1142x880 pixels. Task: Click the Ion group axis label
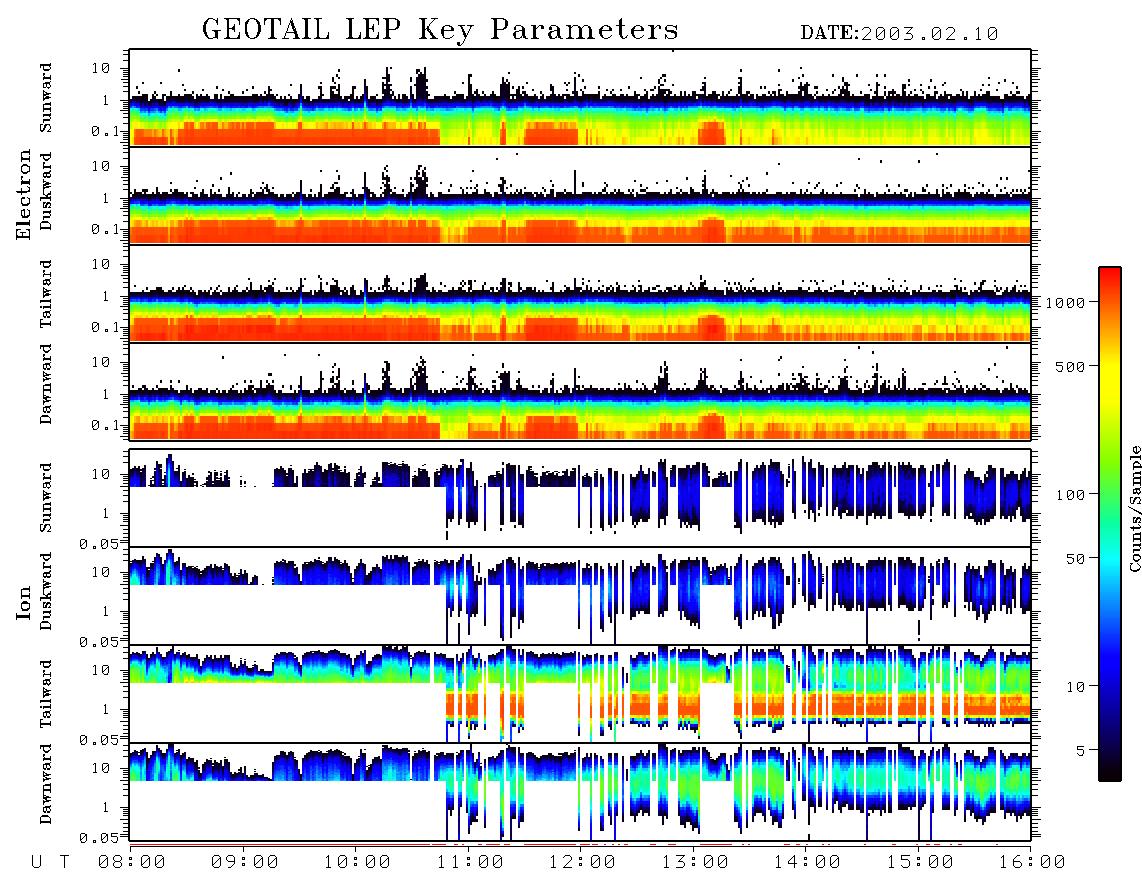tap(24, 602)
